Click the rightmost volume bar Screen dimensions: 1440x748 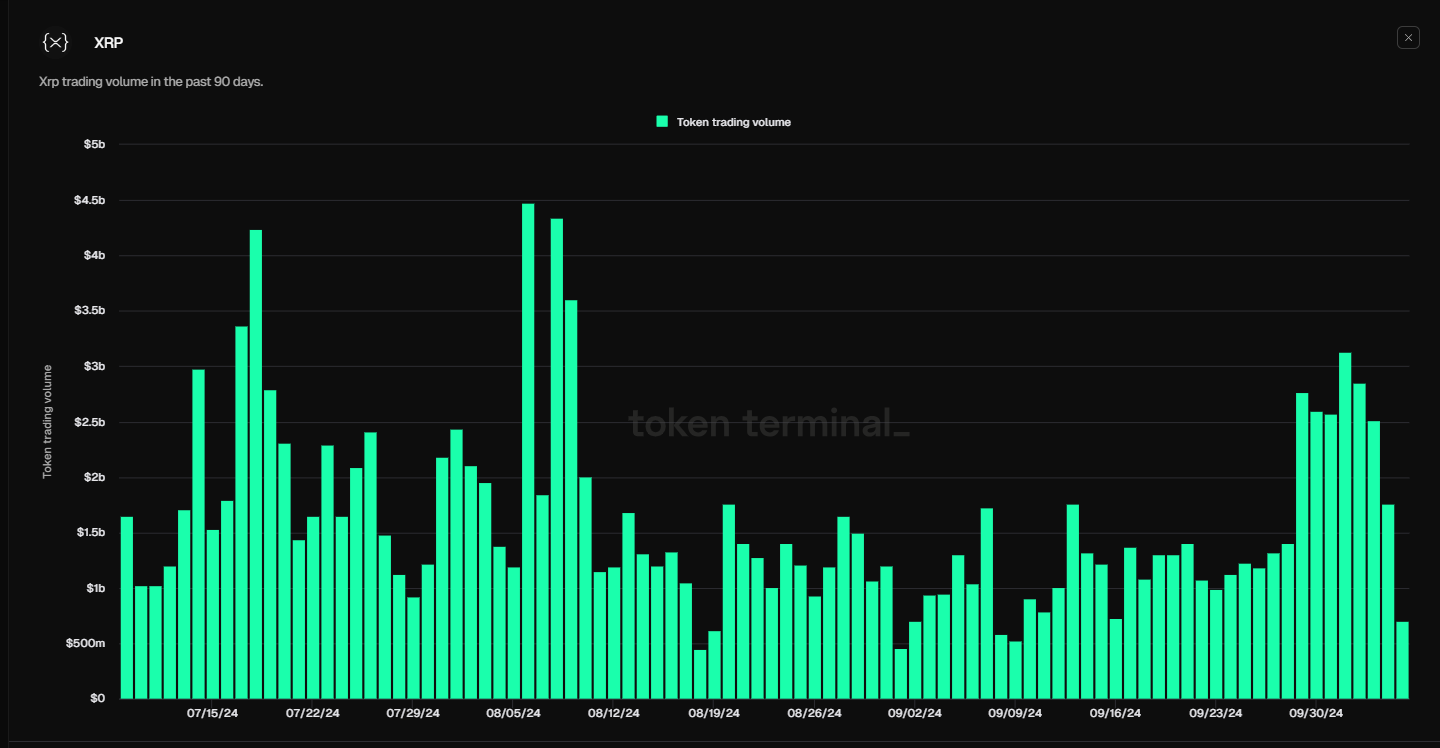coord(1402,660)
